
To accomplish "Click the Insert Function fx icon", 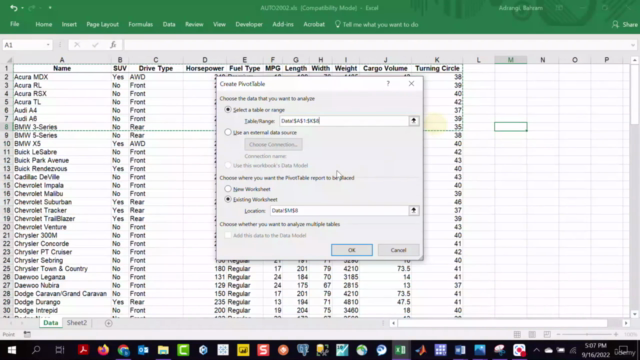I will 113,45.
